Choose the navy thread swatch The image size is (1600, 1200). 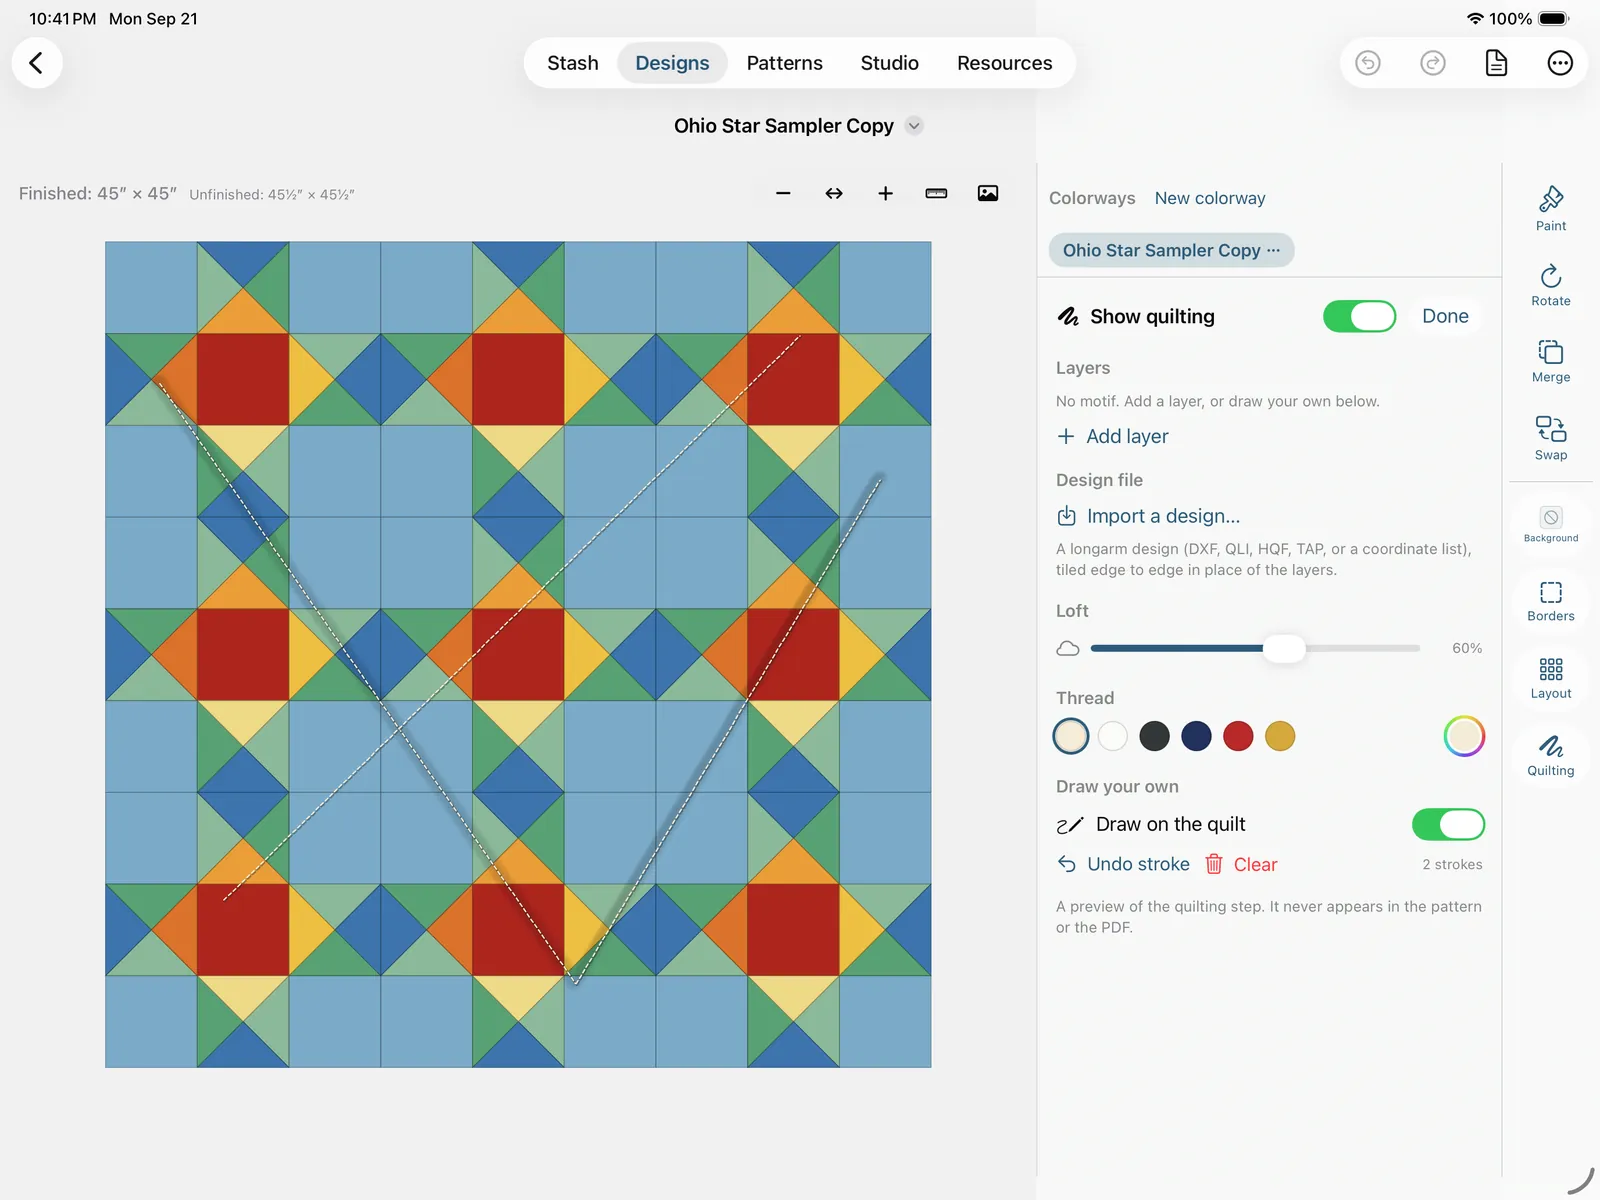[1196, 736]
